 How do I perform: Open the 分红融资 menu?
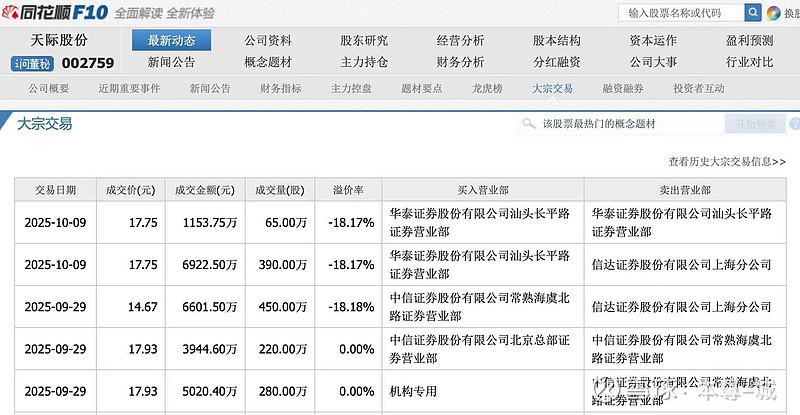point(557,62)
